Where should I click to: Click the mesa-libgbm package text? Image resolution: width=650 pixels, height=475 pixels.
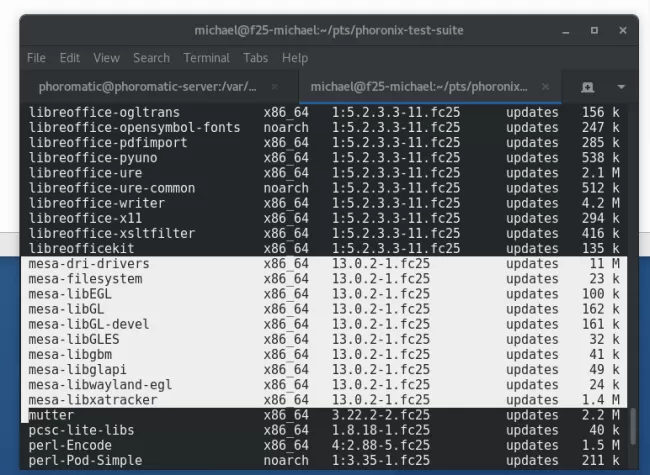(70, 354)
